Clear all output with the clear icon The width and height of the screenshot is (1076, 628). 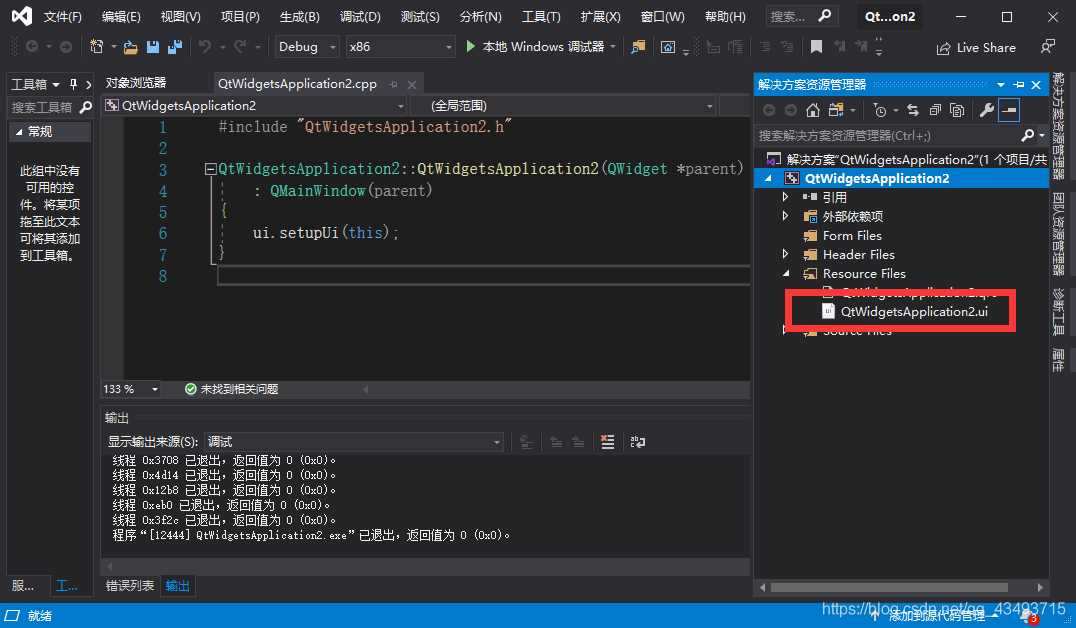607,442
